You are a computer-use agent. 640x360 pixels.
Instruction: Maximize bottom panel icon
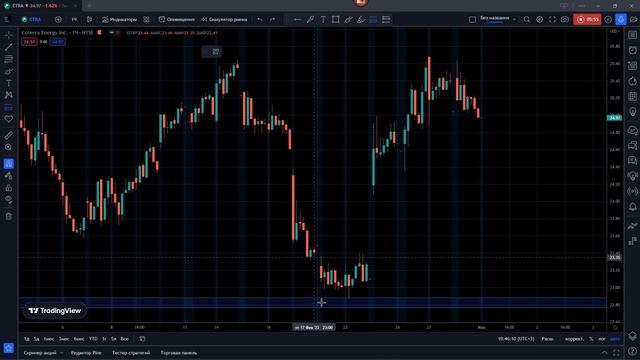point(616,353)
